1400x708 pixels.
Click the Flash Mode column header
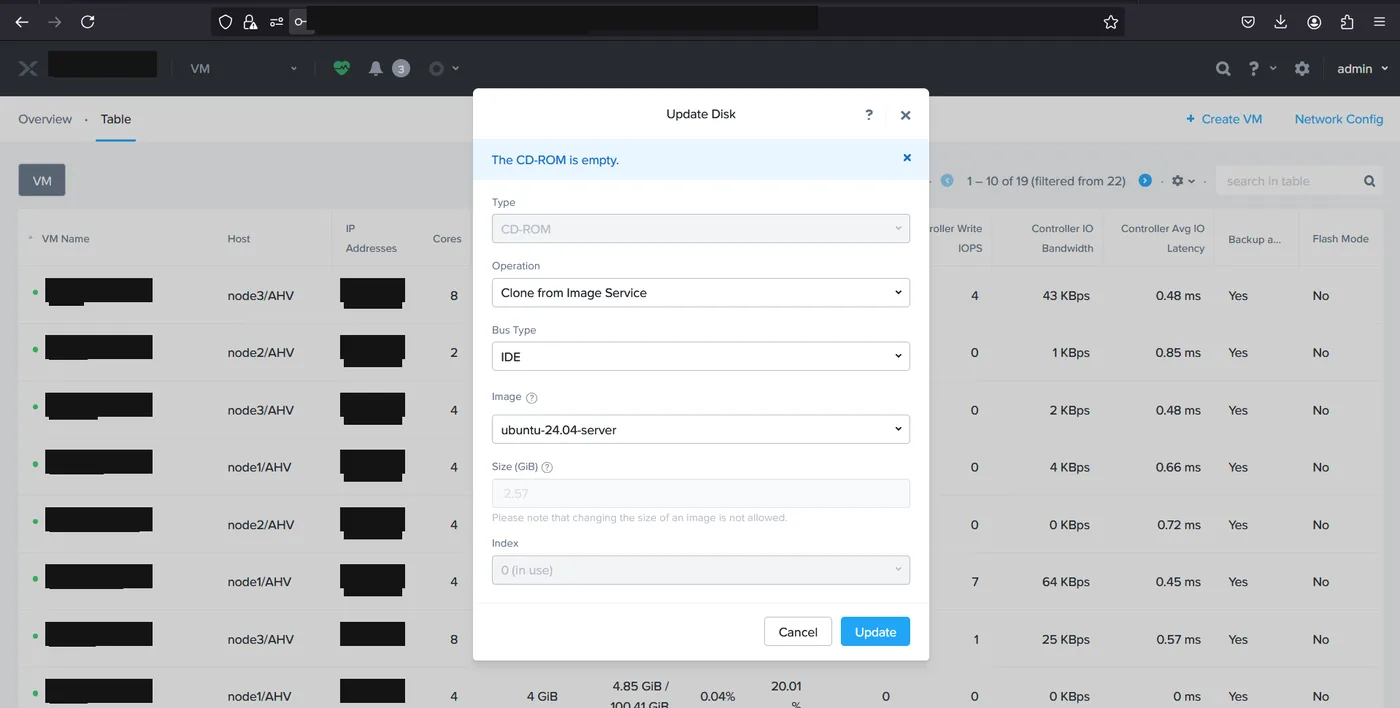[x=1340, y=239]
